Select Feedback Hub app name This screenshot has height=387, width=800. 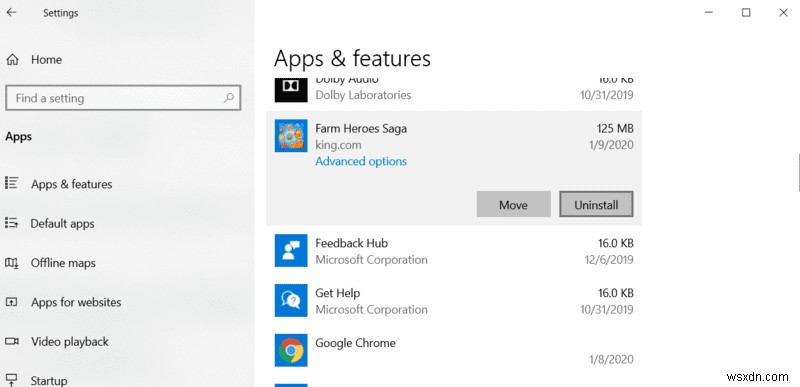pos(352,243)
